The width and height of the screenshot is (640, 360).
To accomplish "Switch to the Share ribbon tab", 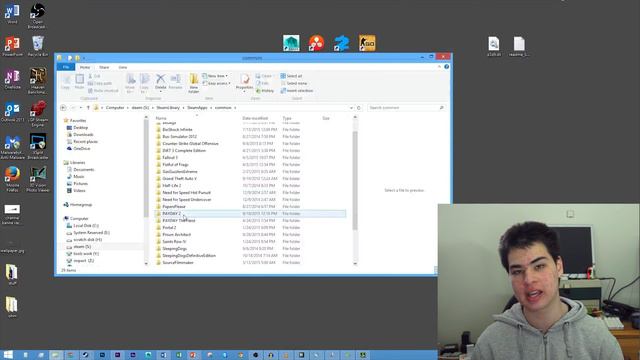I will pyautogui.click(x=104, y=67).
